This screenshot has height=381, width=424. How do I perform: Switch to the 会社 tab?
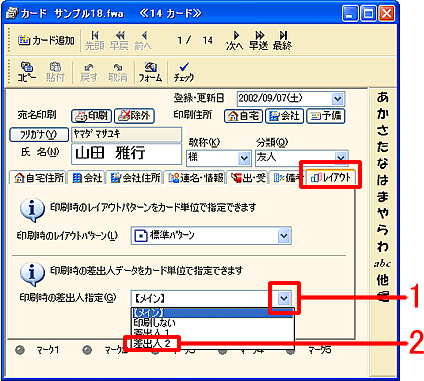click(x=87, y=178)
